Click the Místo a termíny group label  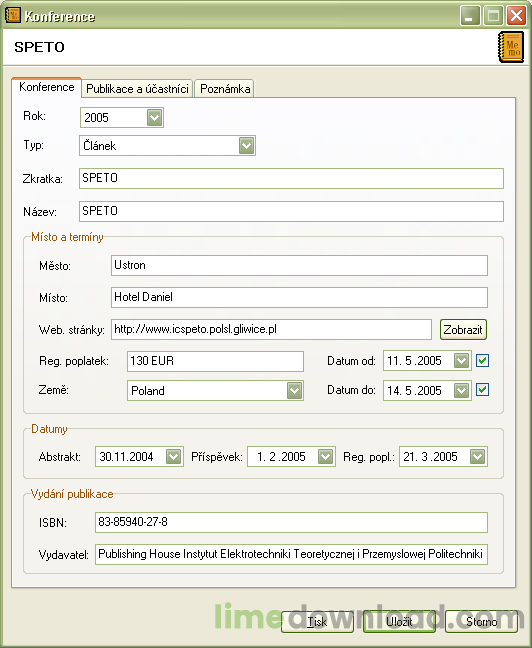point(67,237)
